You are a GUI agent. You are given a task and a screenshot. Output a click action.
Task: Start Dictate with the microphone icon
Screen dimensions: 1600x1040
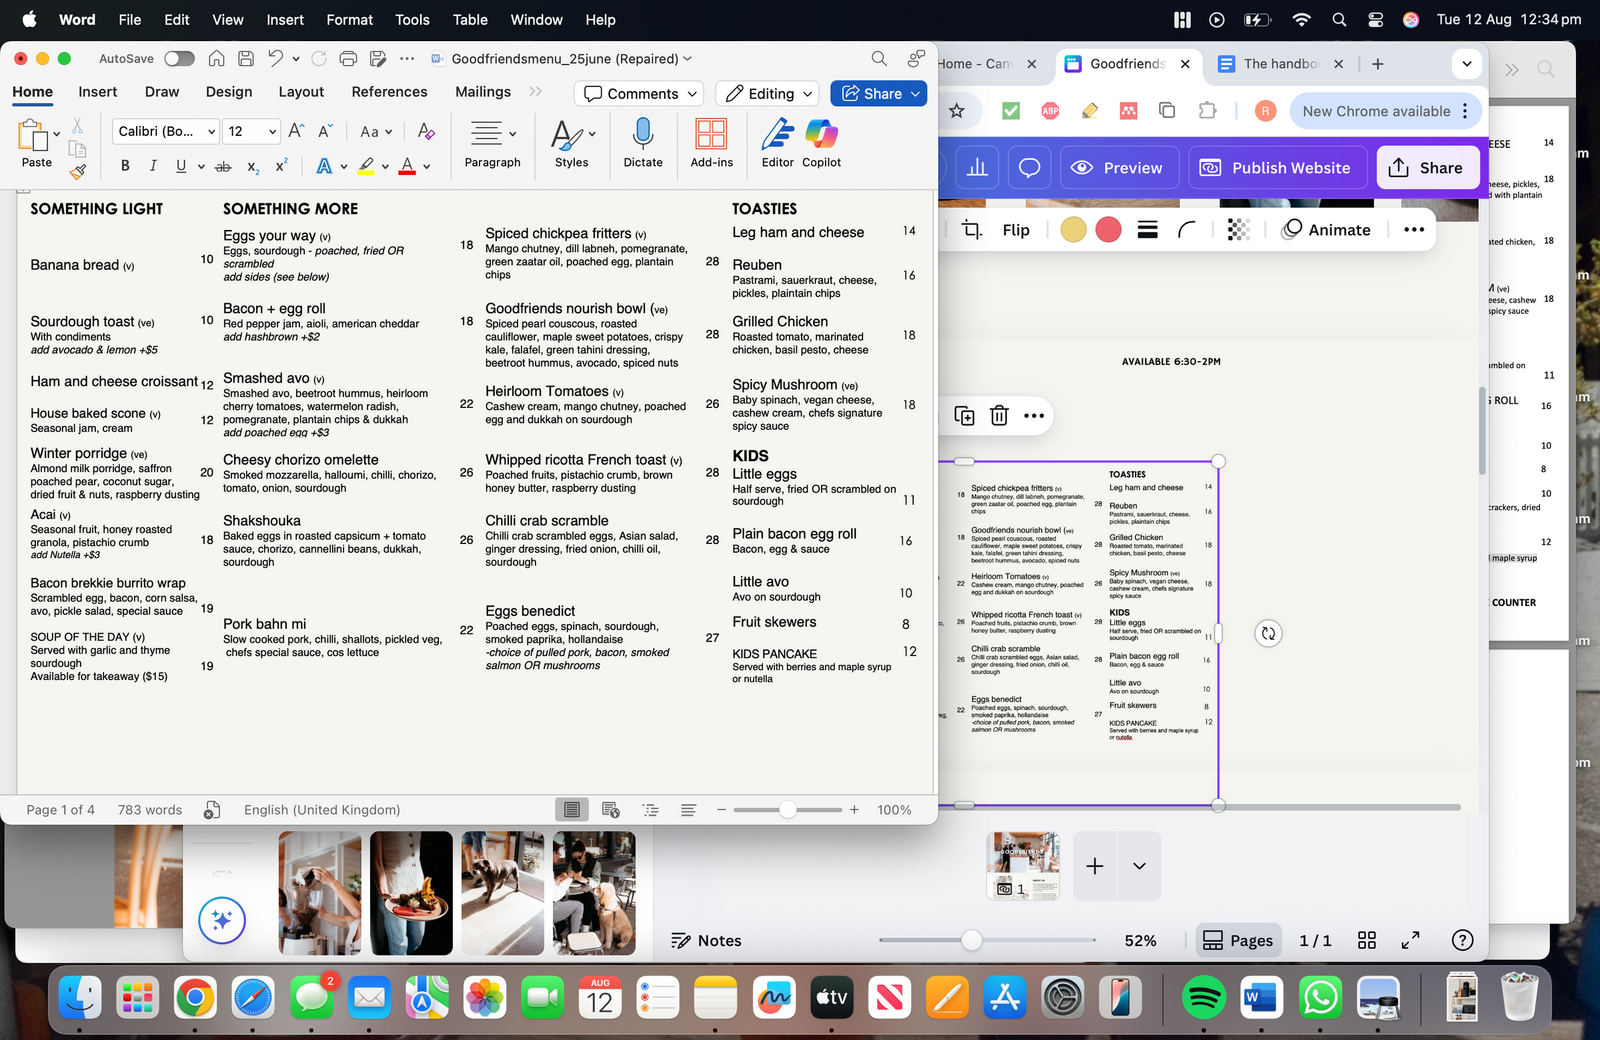coord(643,142)
